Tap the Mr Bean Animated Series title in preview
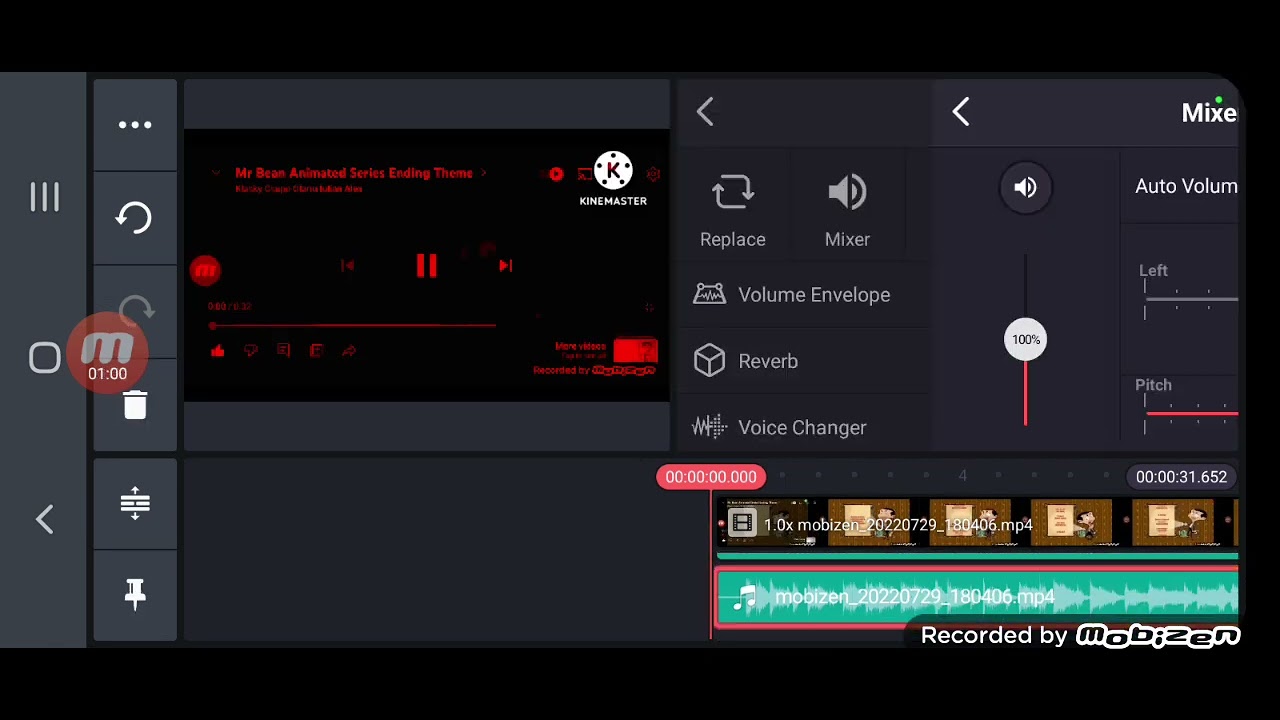 click(x=354, y=173)
